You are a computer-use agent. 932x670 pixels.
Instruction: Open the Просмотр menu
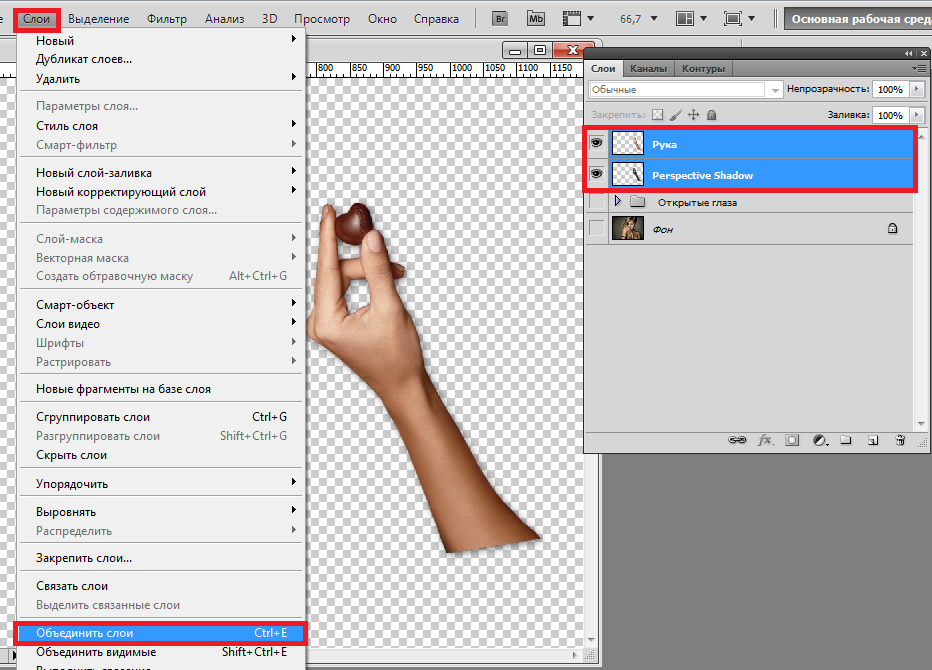(322, 19)
